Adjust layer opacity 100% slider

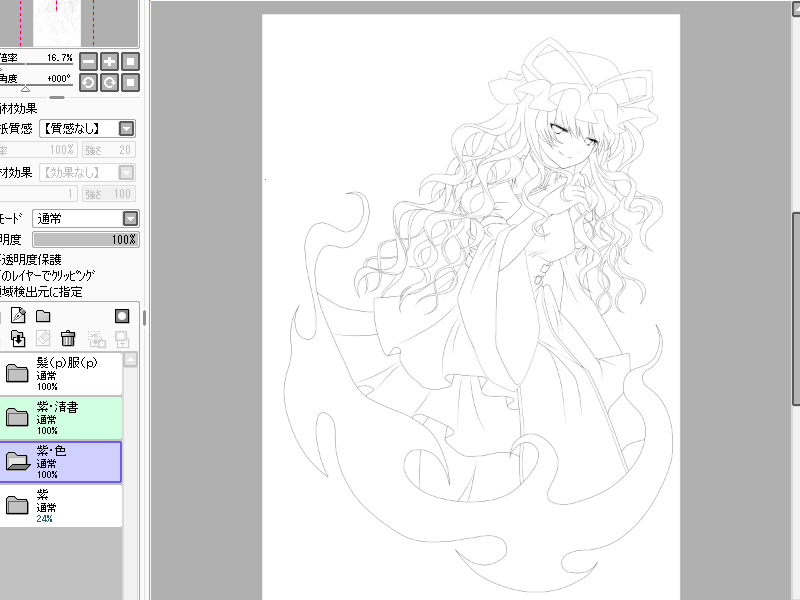[86, 239]
